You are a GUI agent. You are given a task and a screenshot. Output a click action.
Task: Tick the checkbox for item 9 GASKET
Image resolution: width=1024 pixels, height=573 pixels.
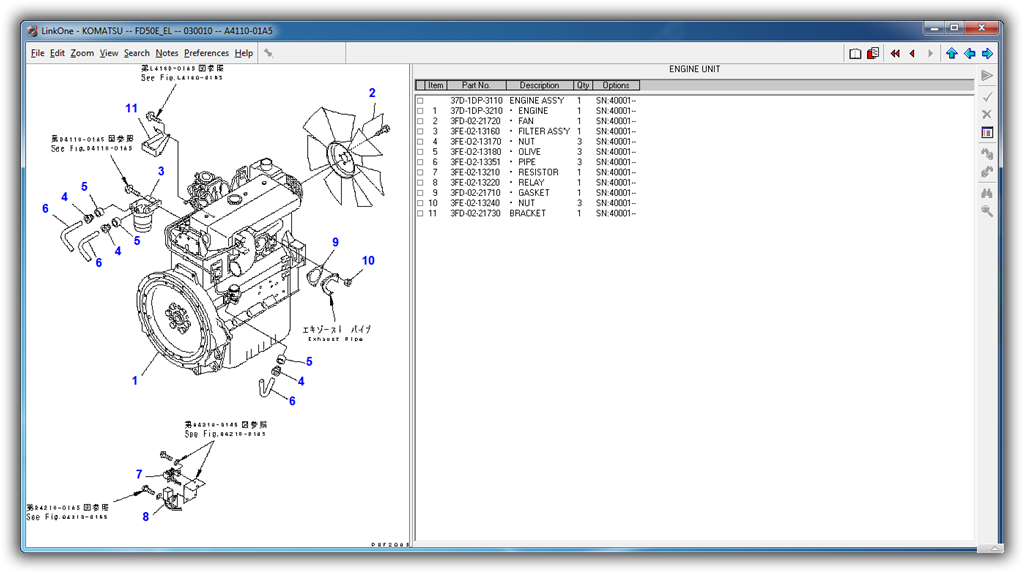click(420, 193)
